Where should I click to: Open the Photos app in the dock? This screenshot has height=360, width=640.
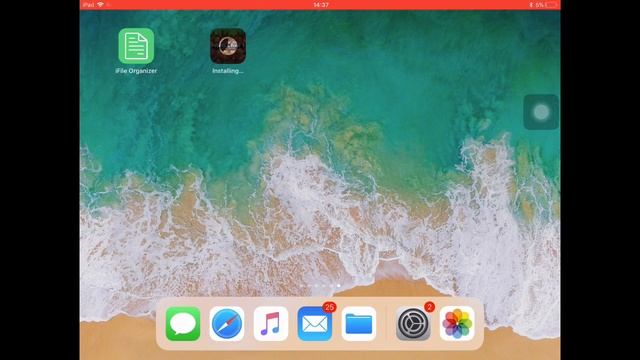click(x=457, y=324)
